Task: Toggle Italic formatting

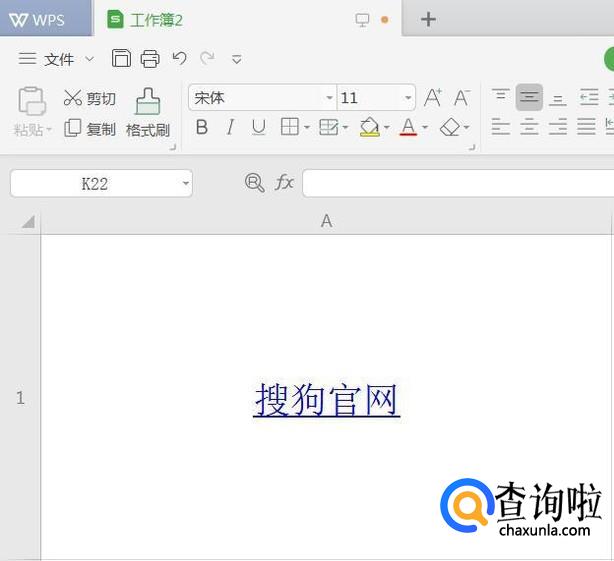Action: (x=230, y=127)
